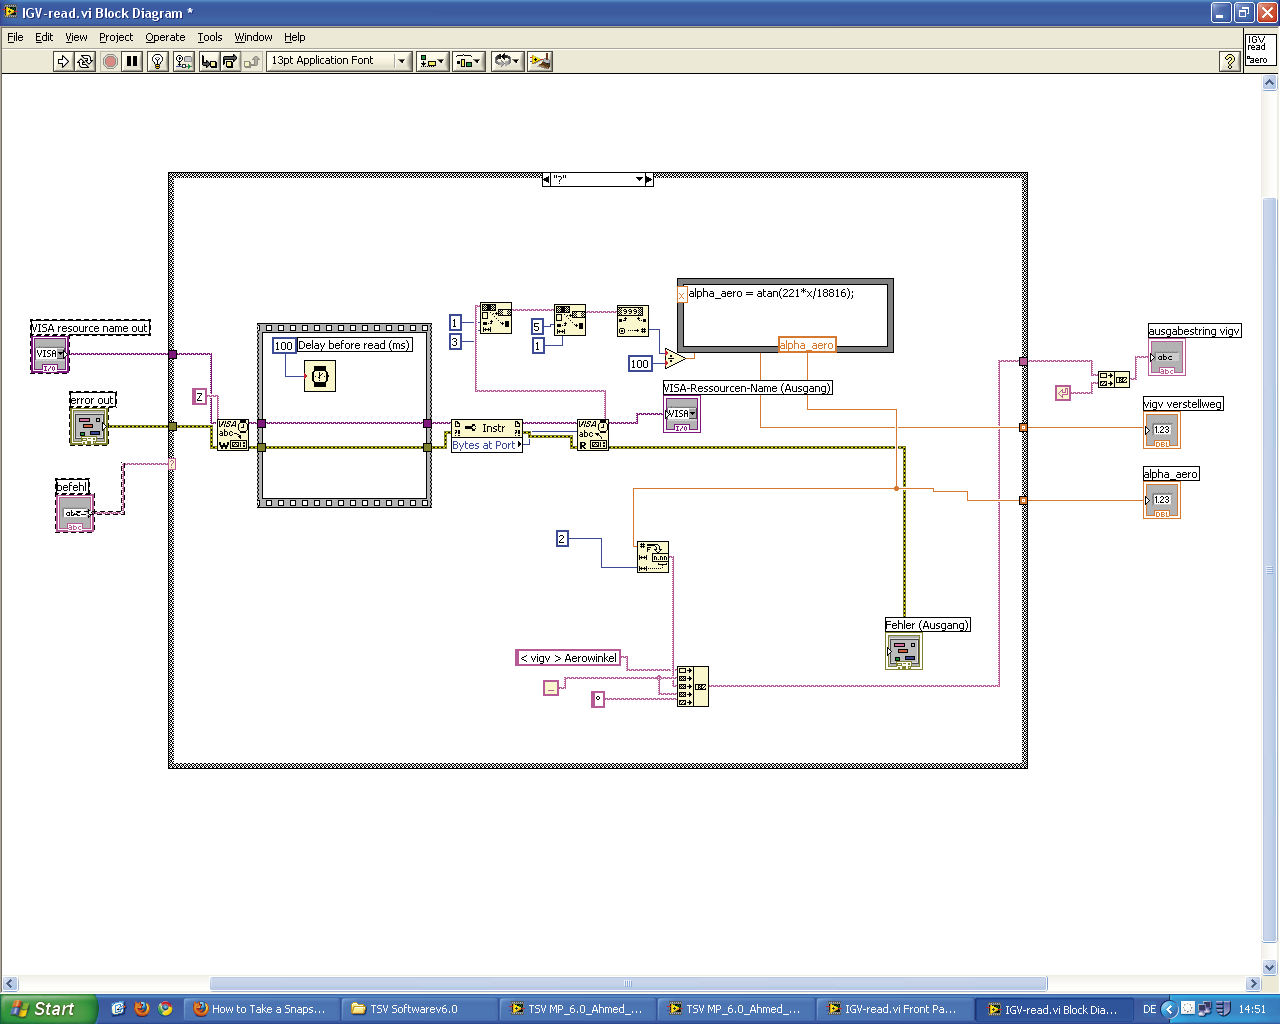1280x1024 pixels.
Task: Select the Concatenate Strings node in case
Action: [x=693, y=686]
